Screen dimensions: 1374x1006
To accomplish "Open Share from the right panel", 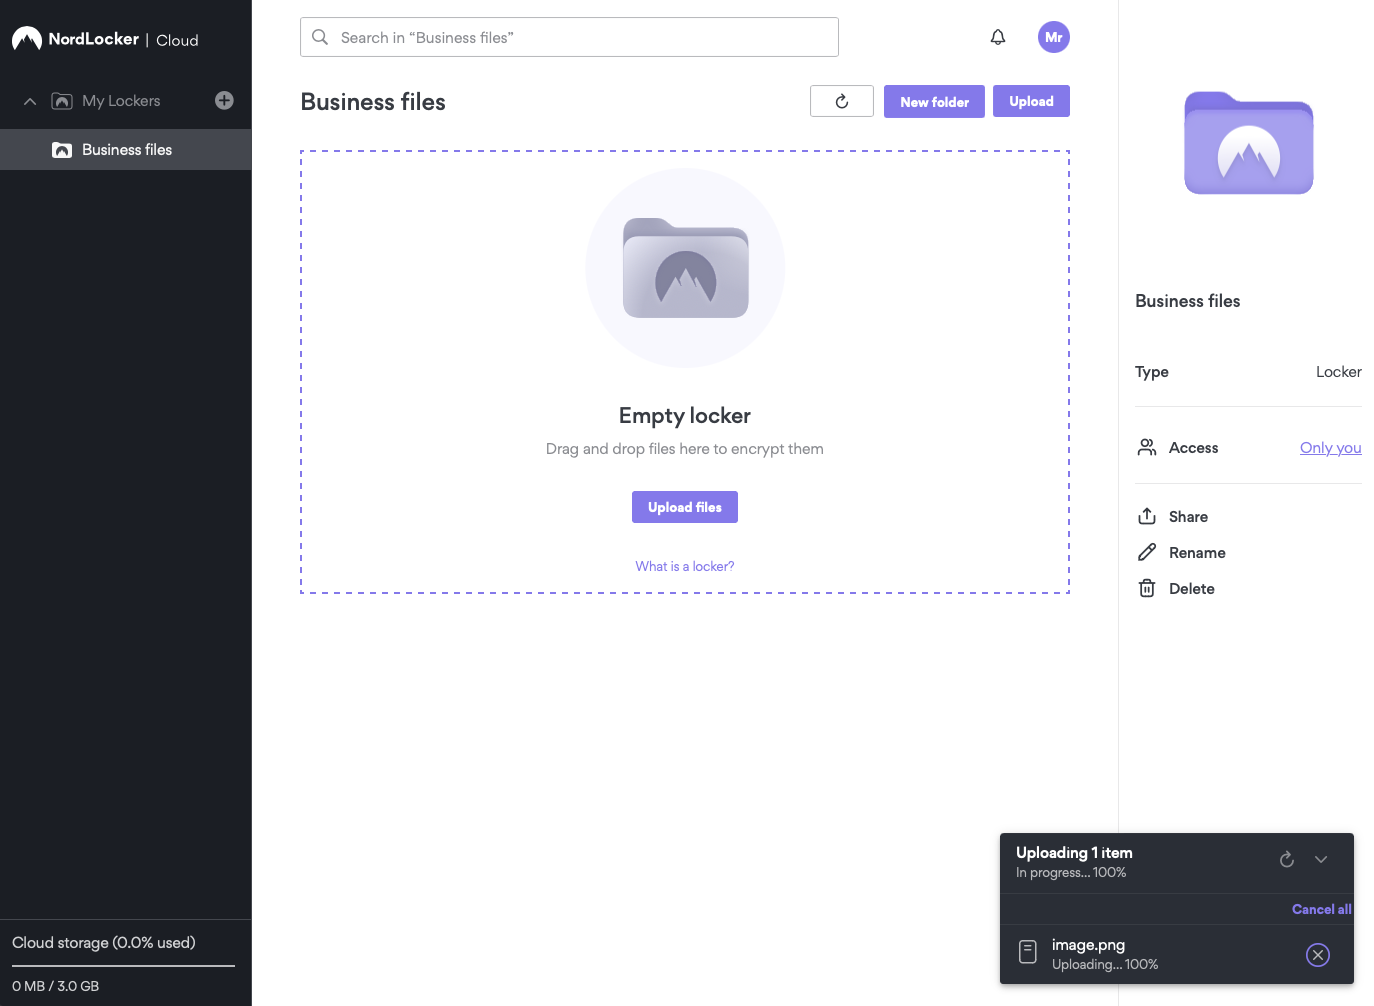I will coord(1187,516).
